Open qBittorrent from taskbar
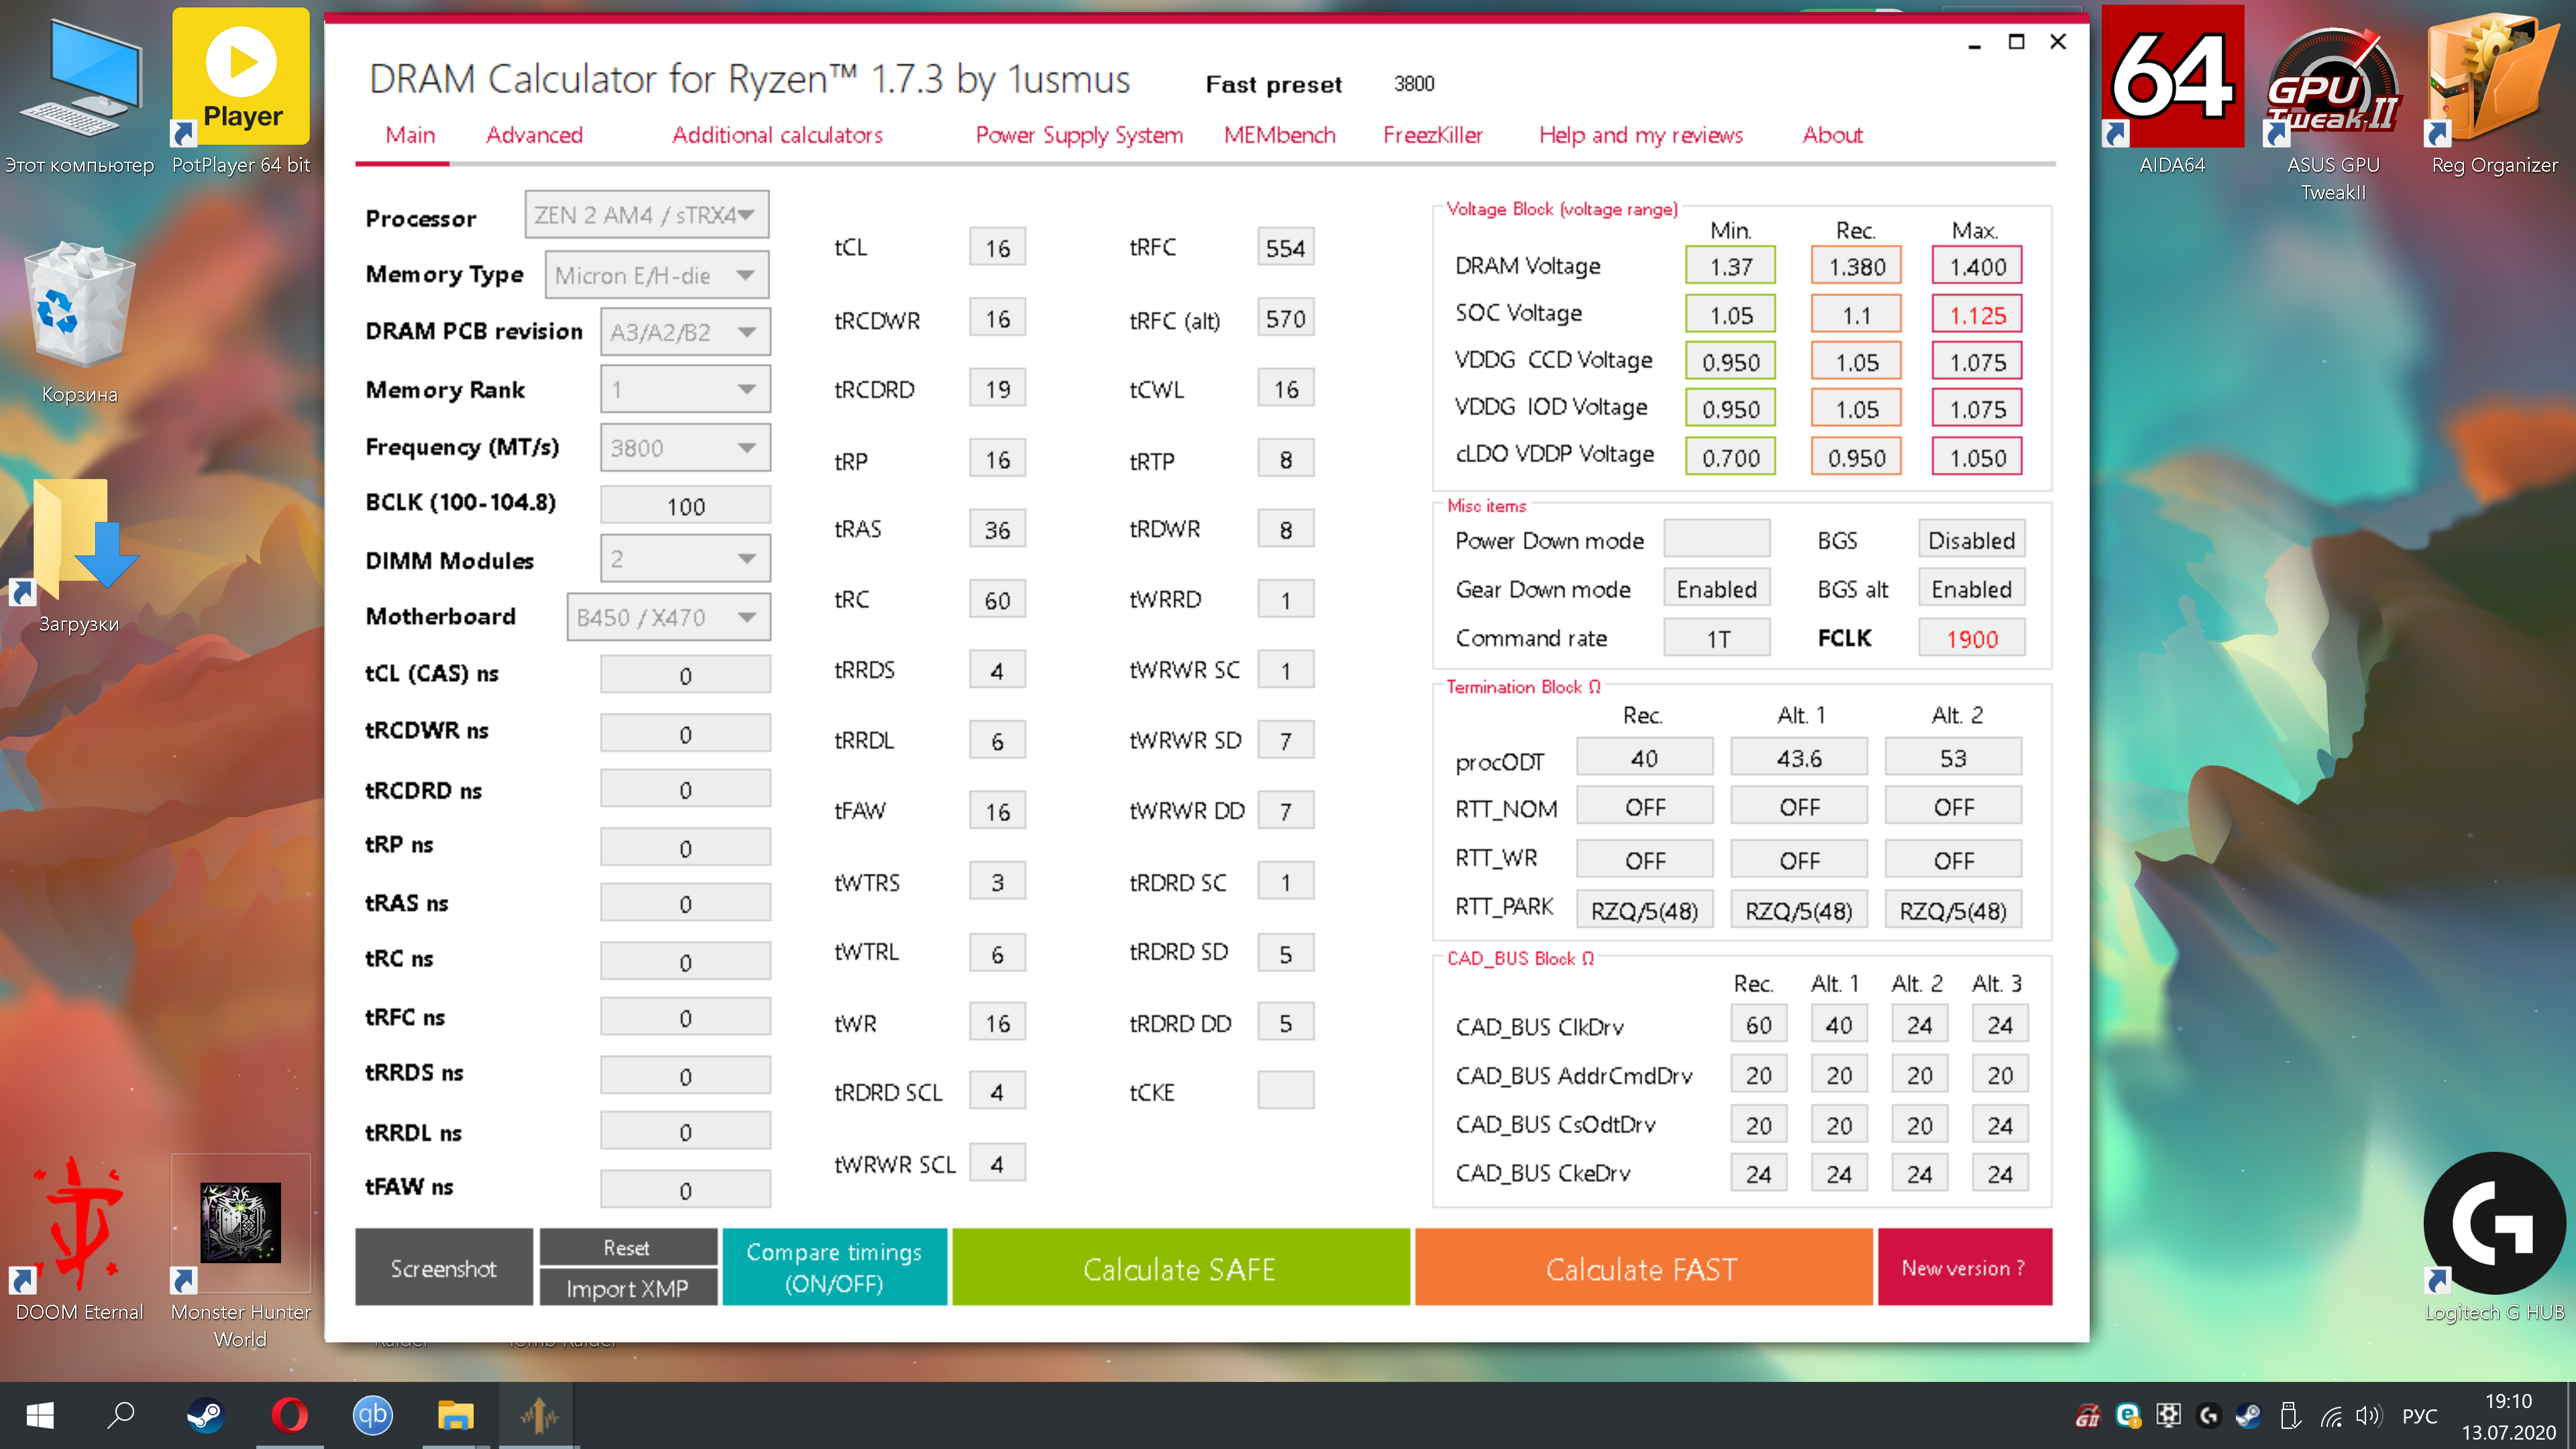 [372, 1414]
